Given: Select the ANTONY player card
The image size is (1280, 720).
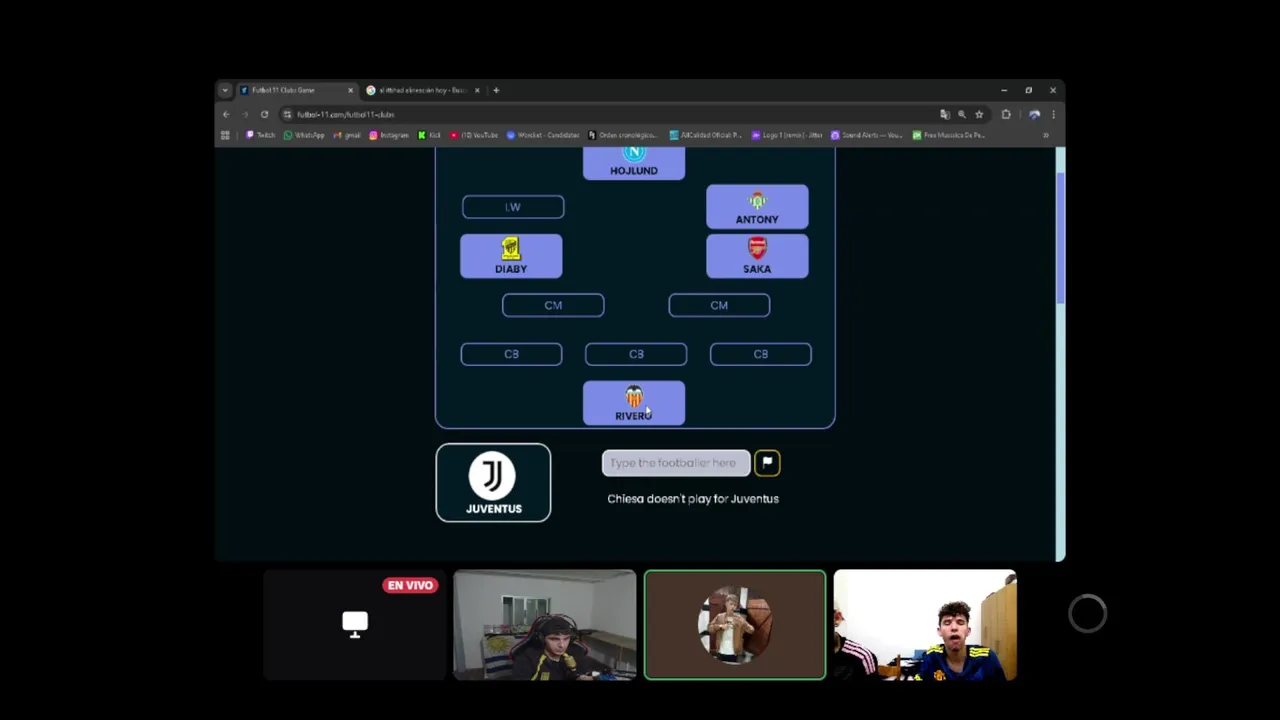Looking at the screenshot, I should [x=757, y=207].
